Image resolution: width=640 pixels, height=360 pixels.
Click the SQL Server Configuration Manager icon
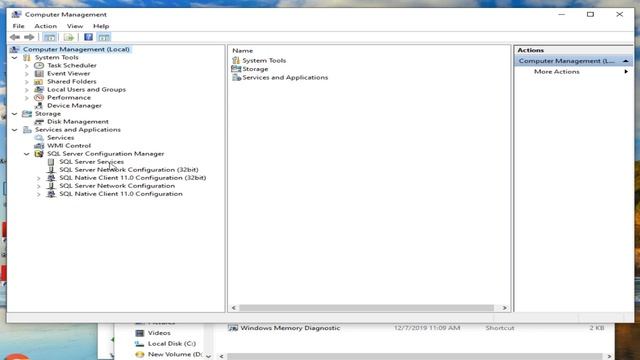coord(39,154)
